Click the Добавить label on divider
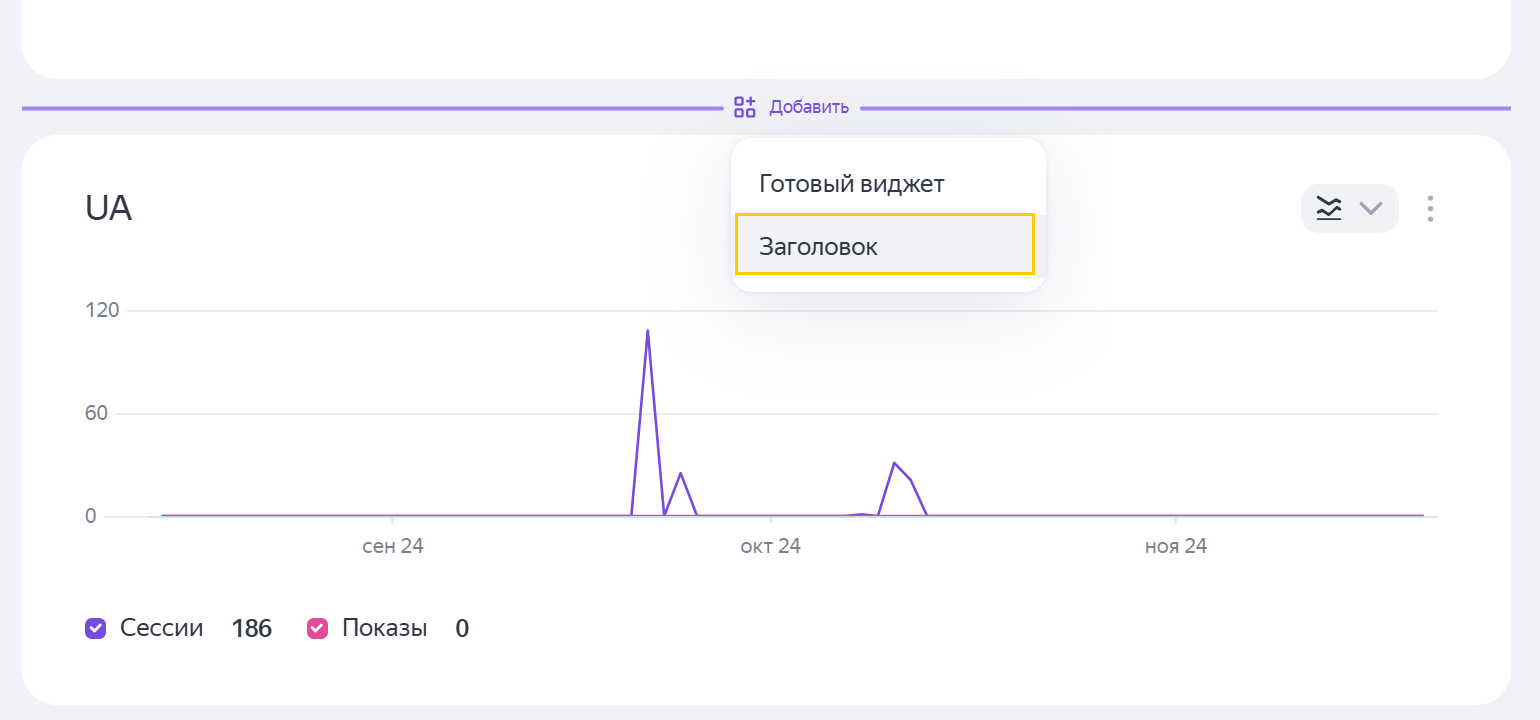Viewport: 1540px width, 720px height. 809,107
